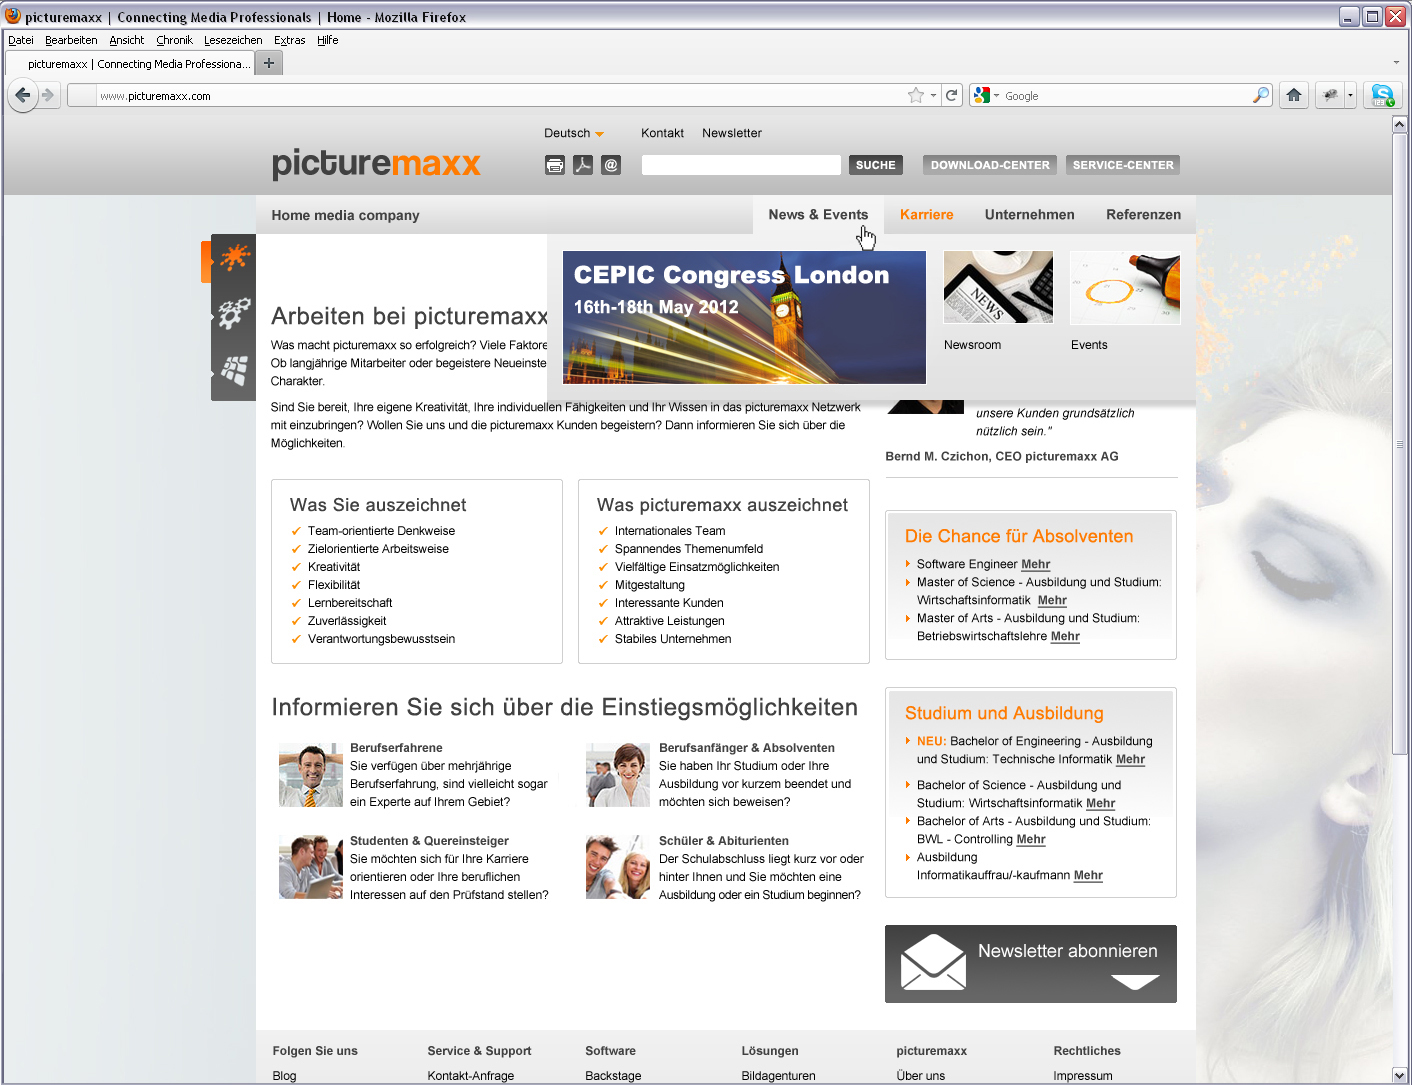Click the CEPIC Congress London banner
Image resolution: width=1412 pixels, height=1085 pixels.
pyautogui.click(x=744, y=317)
